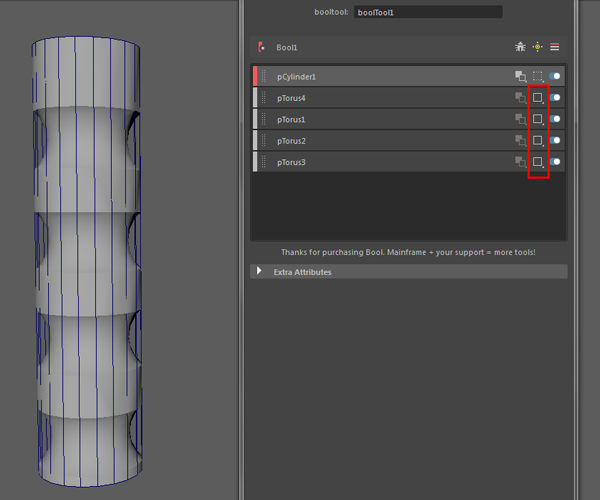Screen dimensions: 600x500
Task: Click the drag handle of pCylinder1 row
Action: click(264, 76)
